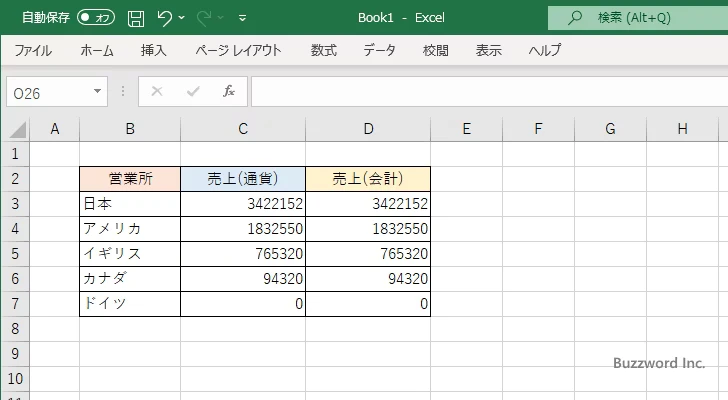
Task: Click the Redo arrow icon
Action: 204,18
